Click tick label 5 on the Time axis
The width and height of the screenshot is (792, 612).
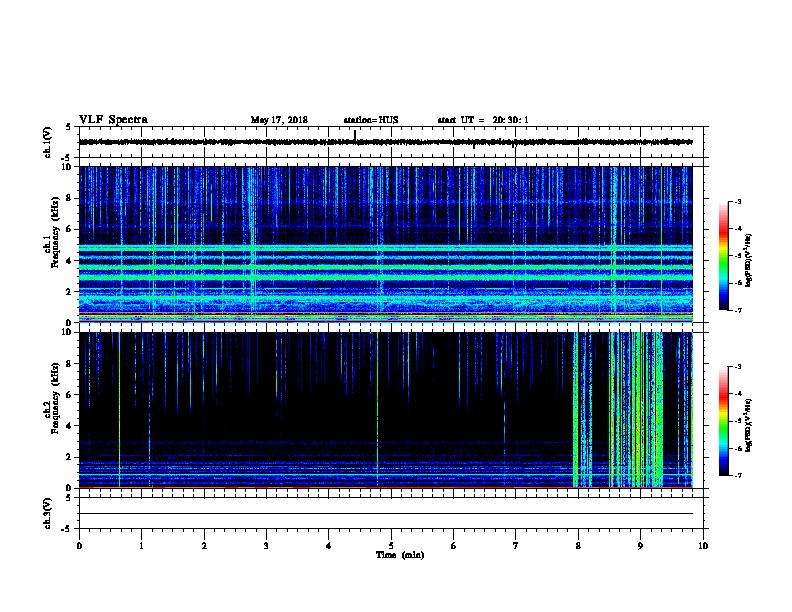tap(391, 546)
